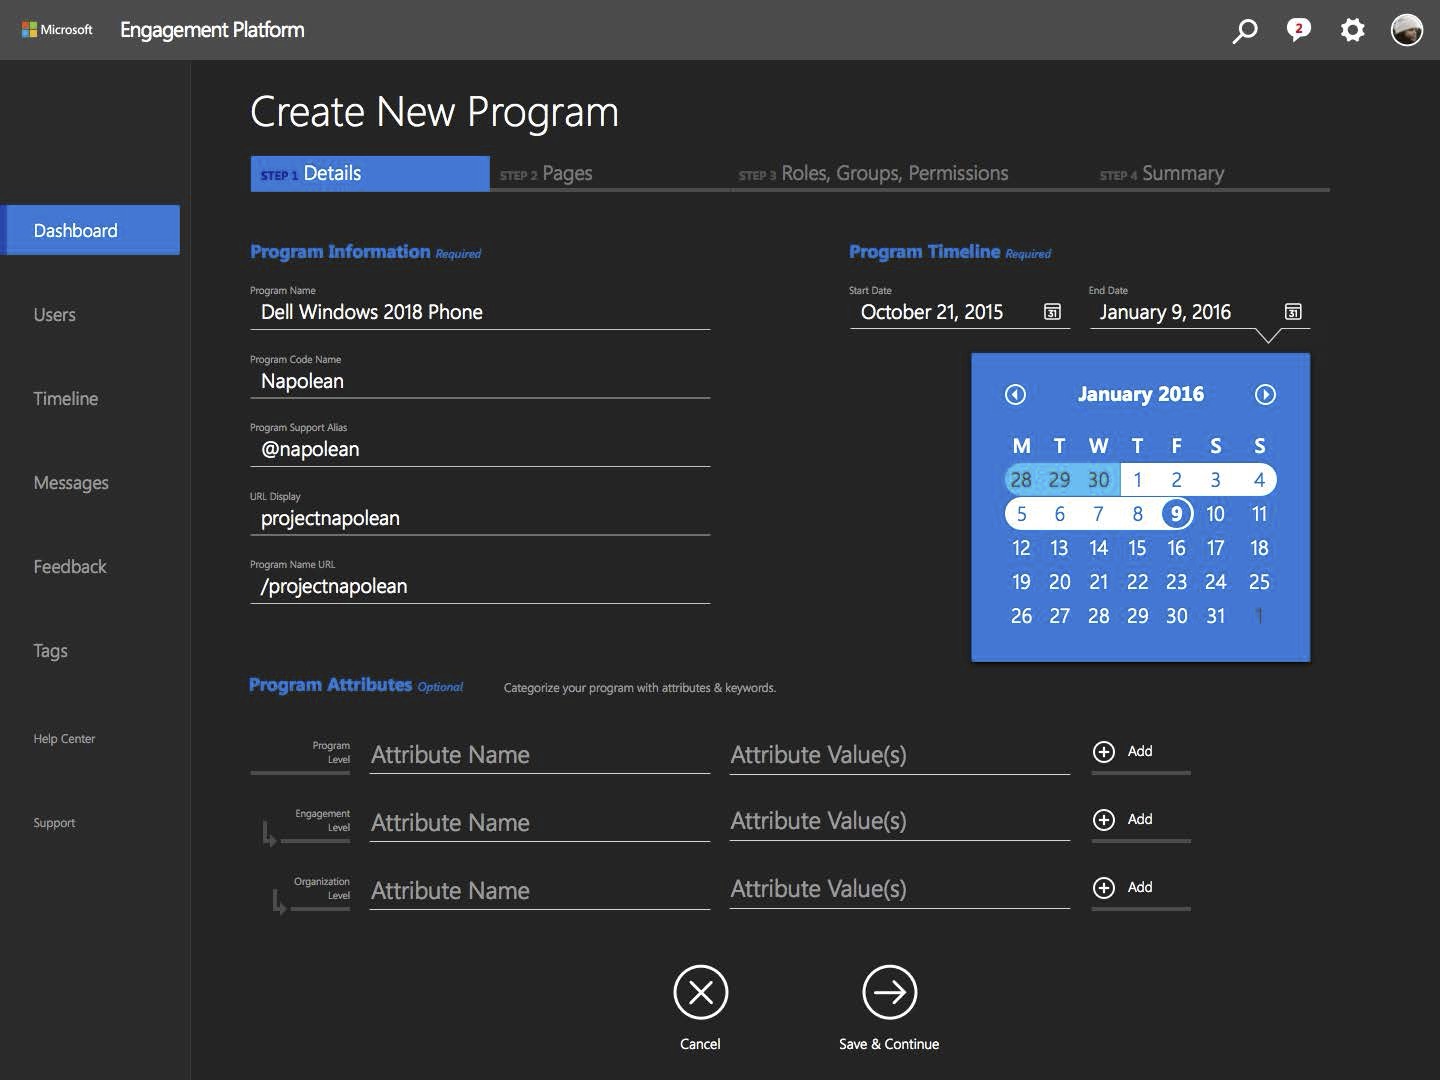Switch to the Summary step tab
The width and height of the screenshot is (1440, 1080).
point(1210,173)
